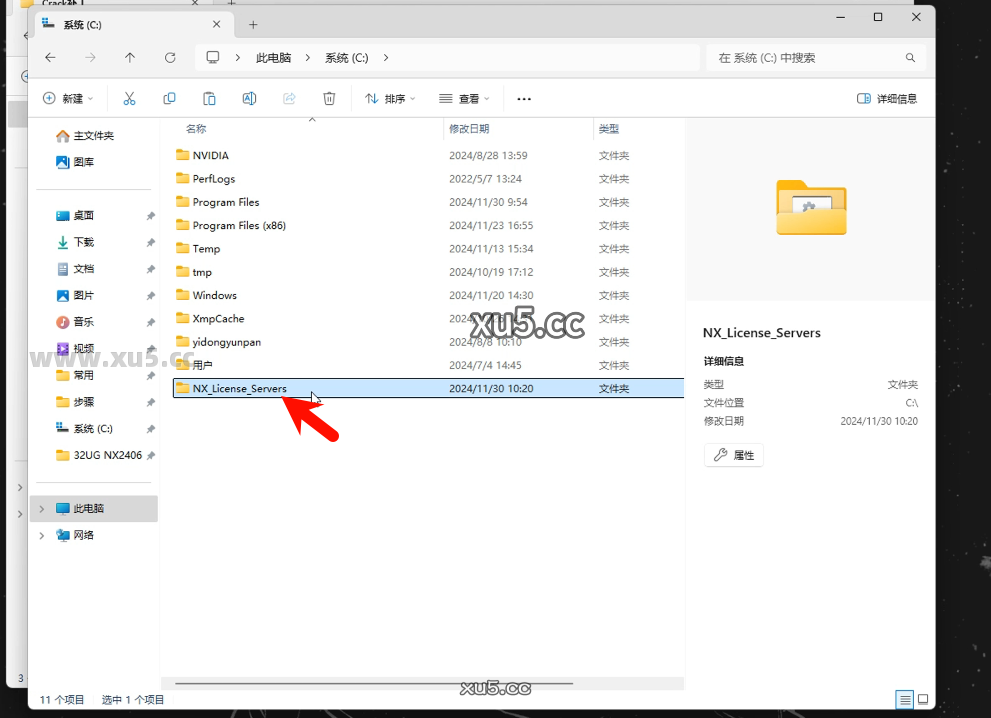991x718 pixels.
Task: Open the 详细信息 details pane
Action: coord(886,98)
